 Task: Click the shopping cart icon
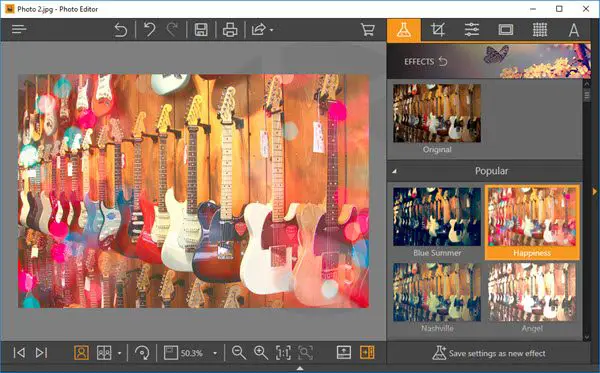(x=368, y=30)
